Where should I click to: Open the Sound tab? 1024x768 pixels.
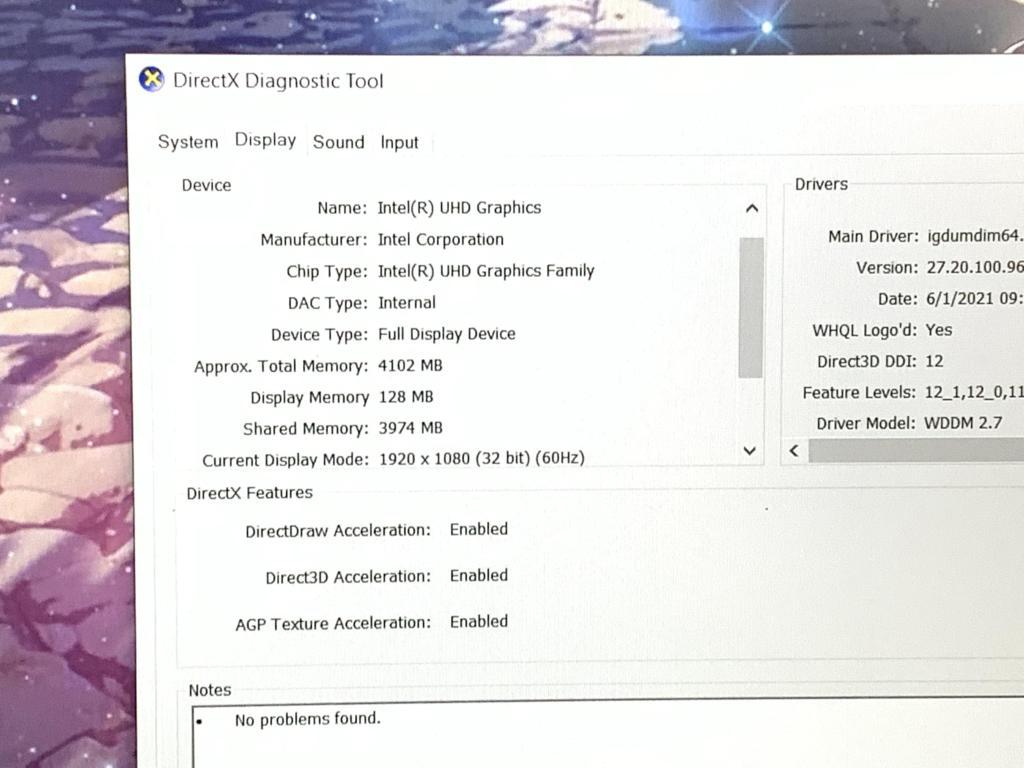[x=338, y=142]
